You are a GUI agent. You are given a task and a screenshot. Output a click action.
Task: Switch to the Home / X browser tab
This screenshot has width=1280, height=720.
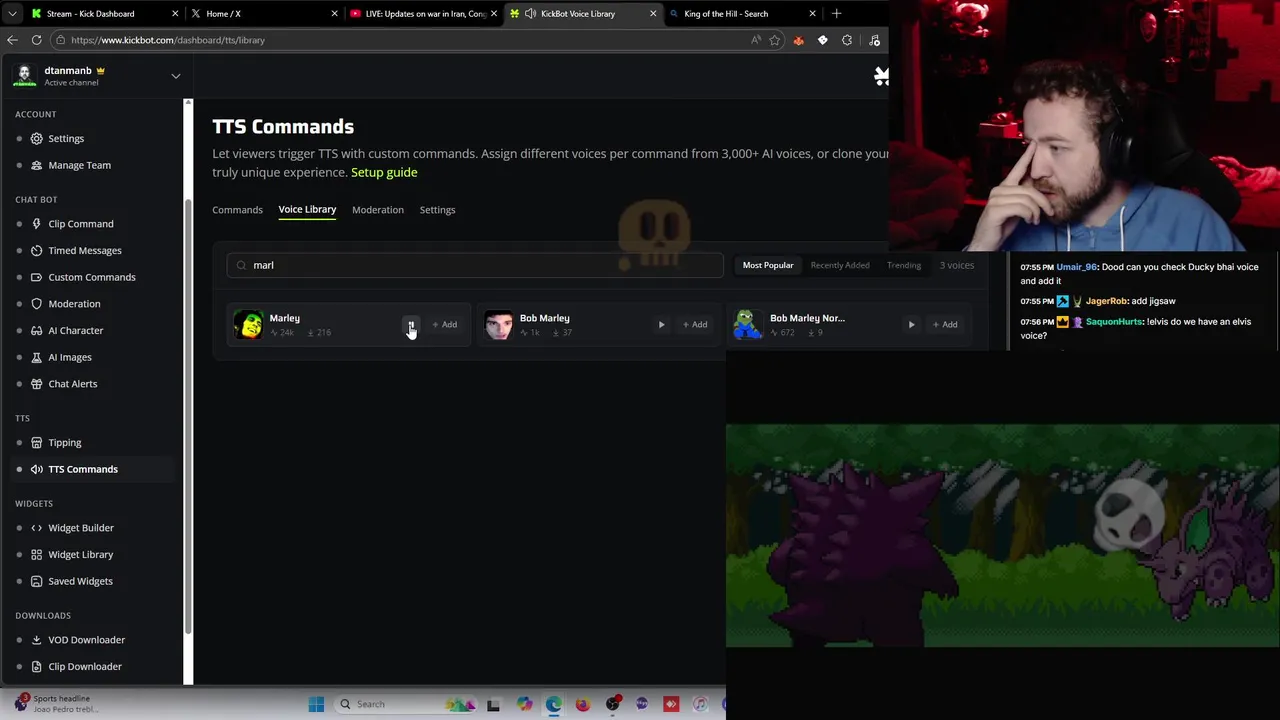pos(264,14)
